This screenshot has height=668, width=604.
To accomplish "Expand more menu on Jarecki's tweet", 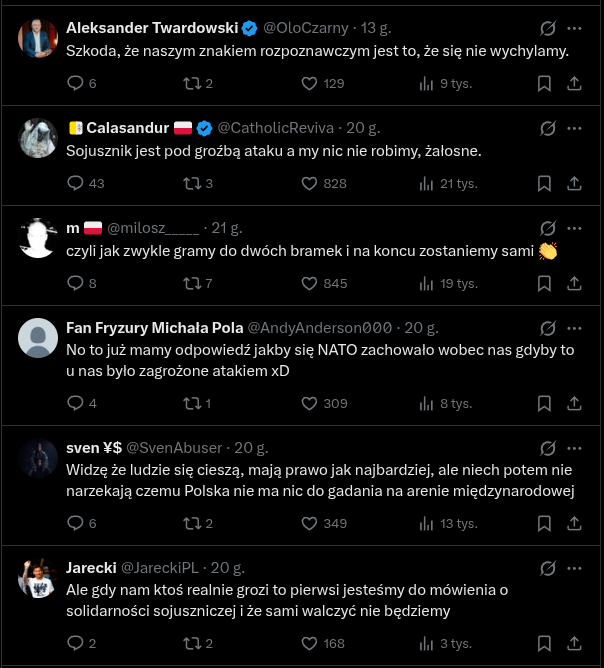I will tap(574, 568).
